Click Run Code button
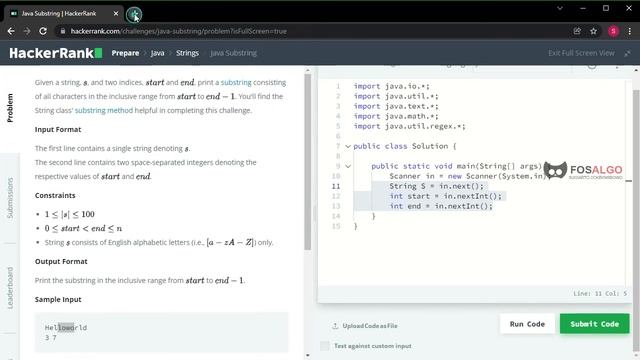 click(x=527, y=324)
